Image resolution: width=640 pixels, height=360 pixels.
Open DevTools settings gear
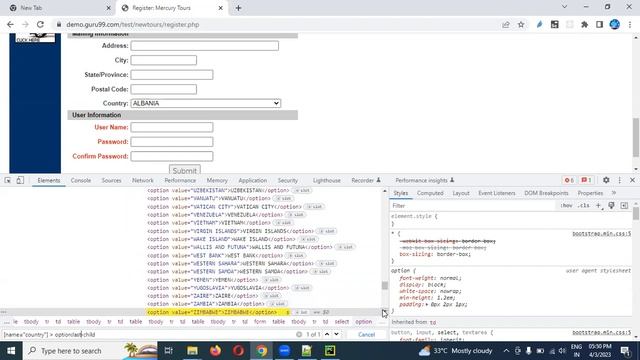click(606, 180)
